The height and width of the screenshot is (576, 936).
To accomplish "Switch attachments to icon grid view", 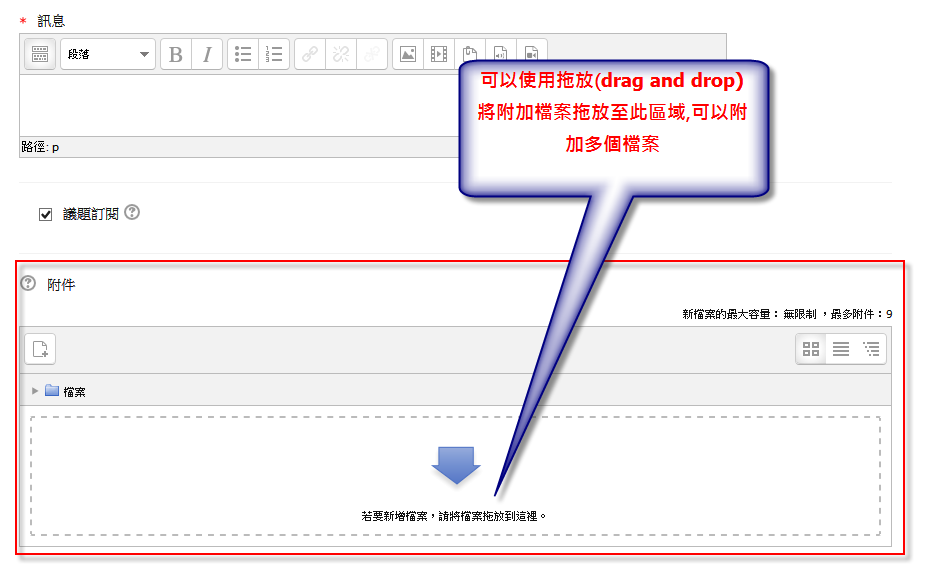I will pos(811,349).
